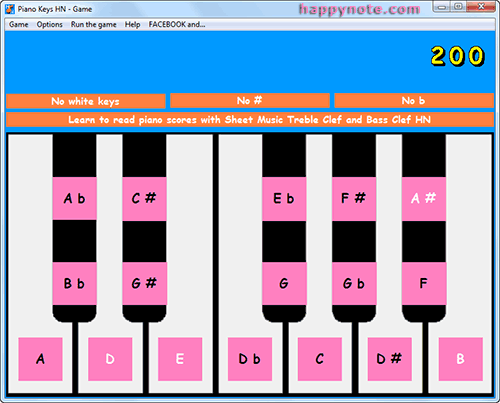Click the yellow 200 score display
The image size is (500, 403).
tap(457, 56)
